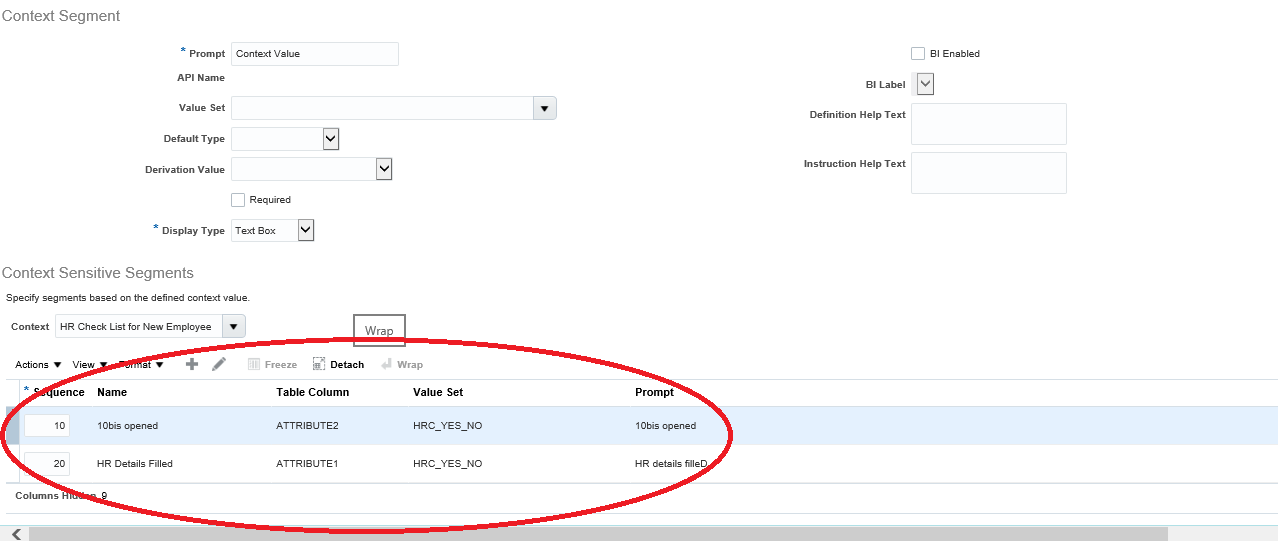Open the Default Type dropdown

tap(331, 139)
